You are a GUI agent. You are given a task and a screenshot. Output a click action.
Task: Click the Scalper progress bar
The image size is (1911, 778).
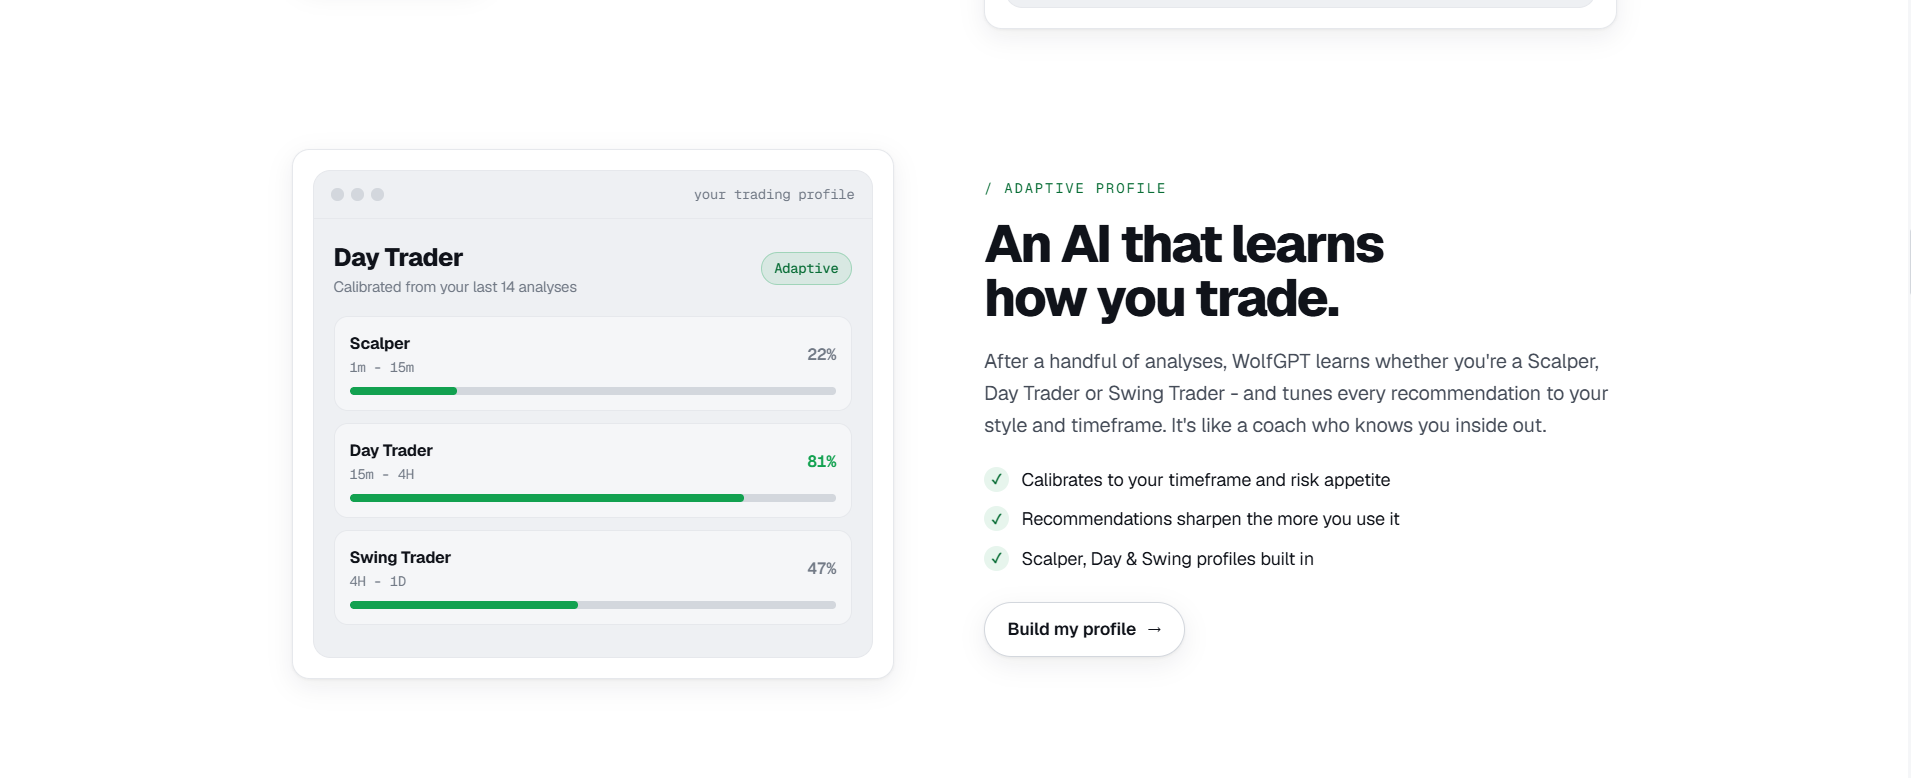593,391
